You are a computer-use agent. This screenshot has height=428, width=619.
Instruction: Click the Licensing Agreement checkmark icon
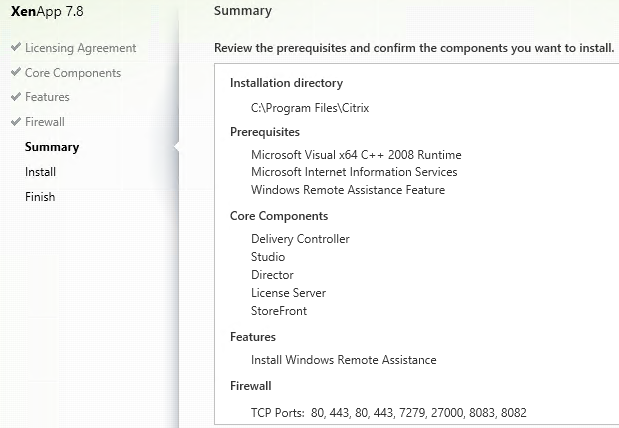16,47
